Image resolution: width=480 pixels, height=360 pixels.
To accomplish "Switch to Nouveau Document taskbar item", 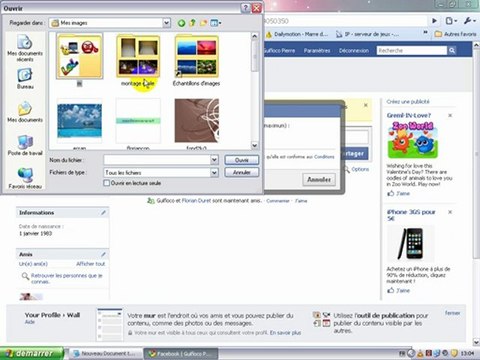I will [x=105, y=354].
